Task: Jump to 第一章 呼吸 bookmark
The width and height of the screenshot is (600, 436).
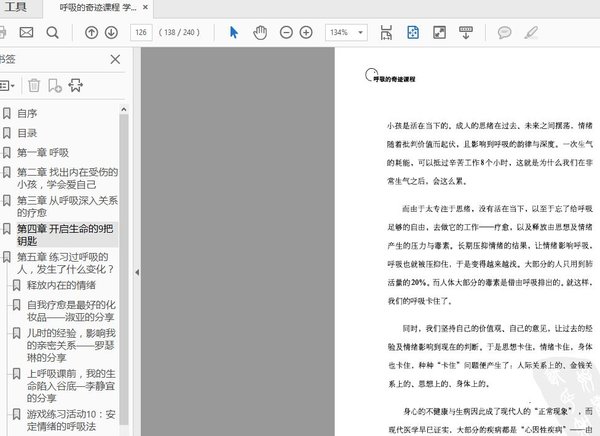Action: coord(42,153)
